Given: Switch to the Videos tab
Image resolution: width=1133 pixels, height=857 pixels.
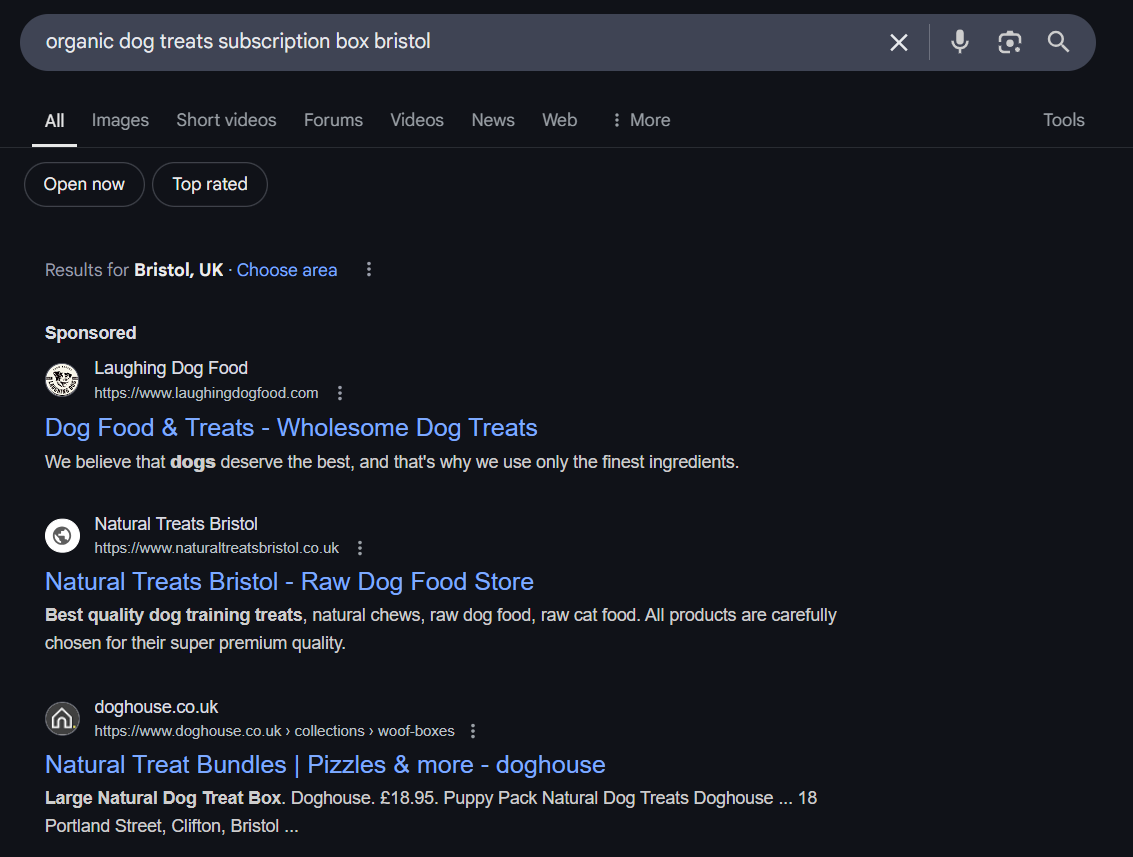Looking at the screenshot, I should coord(417,120).
